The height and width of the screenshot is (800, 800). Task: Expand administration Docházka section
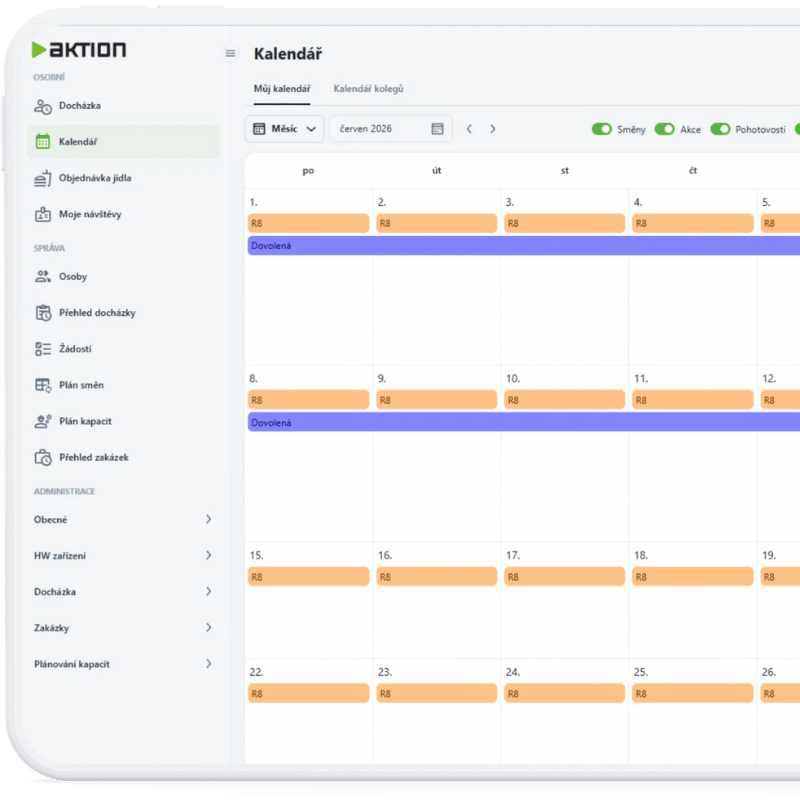click(x=122, y=592)
